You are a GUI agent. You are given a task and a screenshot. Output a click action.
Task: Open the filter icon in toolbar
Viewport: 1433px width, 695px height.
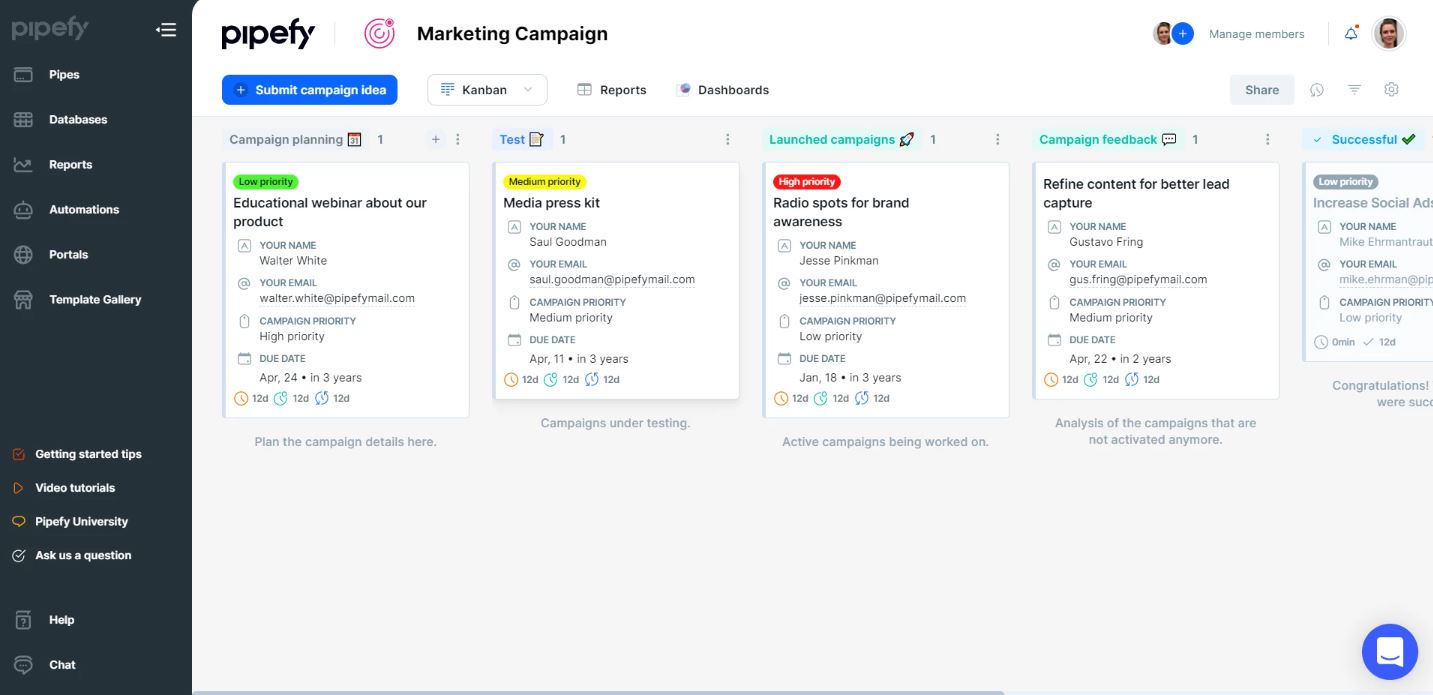tap(1354, 89)
